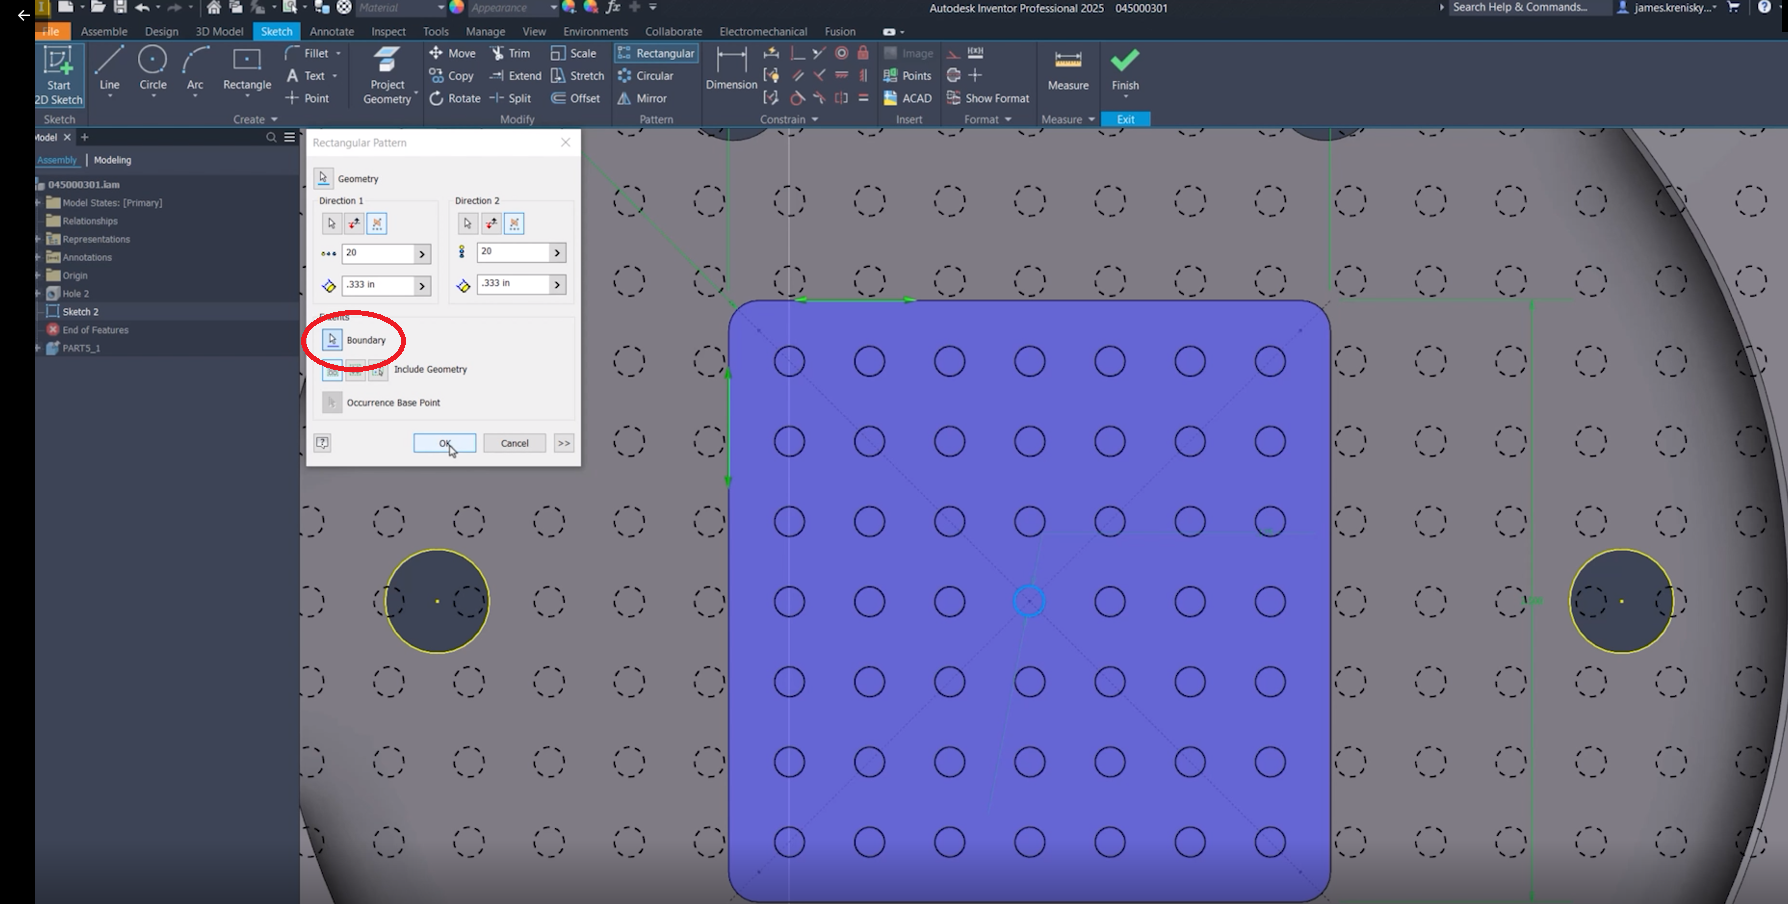Select the Arc sketch tool
The height and width of the screenshot is (904, 1788).
[x=195, y=69]
